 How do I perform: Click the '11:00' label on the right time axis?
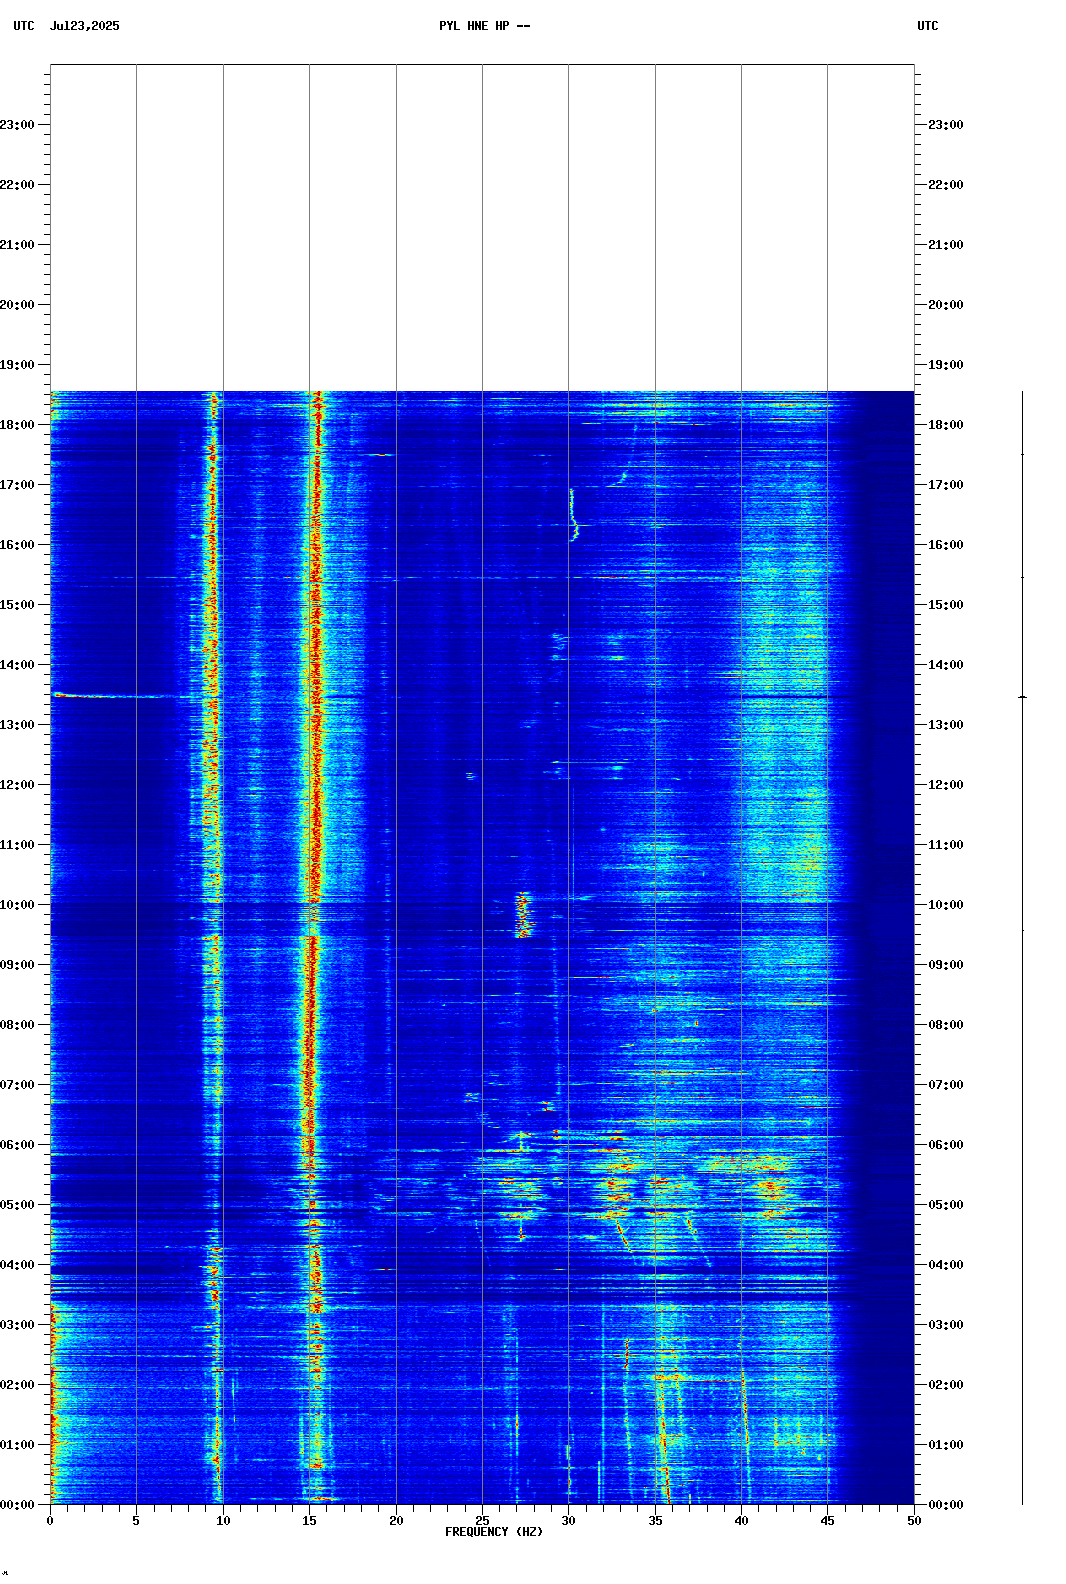(946, 845)
